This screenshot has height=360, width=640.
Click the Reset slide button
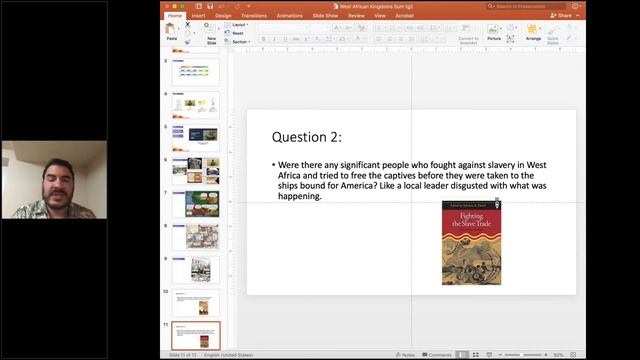coord(234,33)
